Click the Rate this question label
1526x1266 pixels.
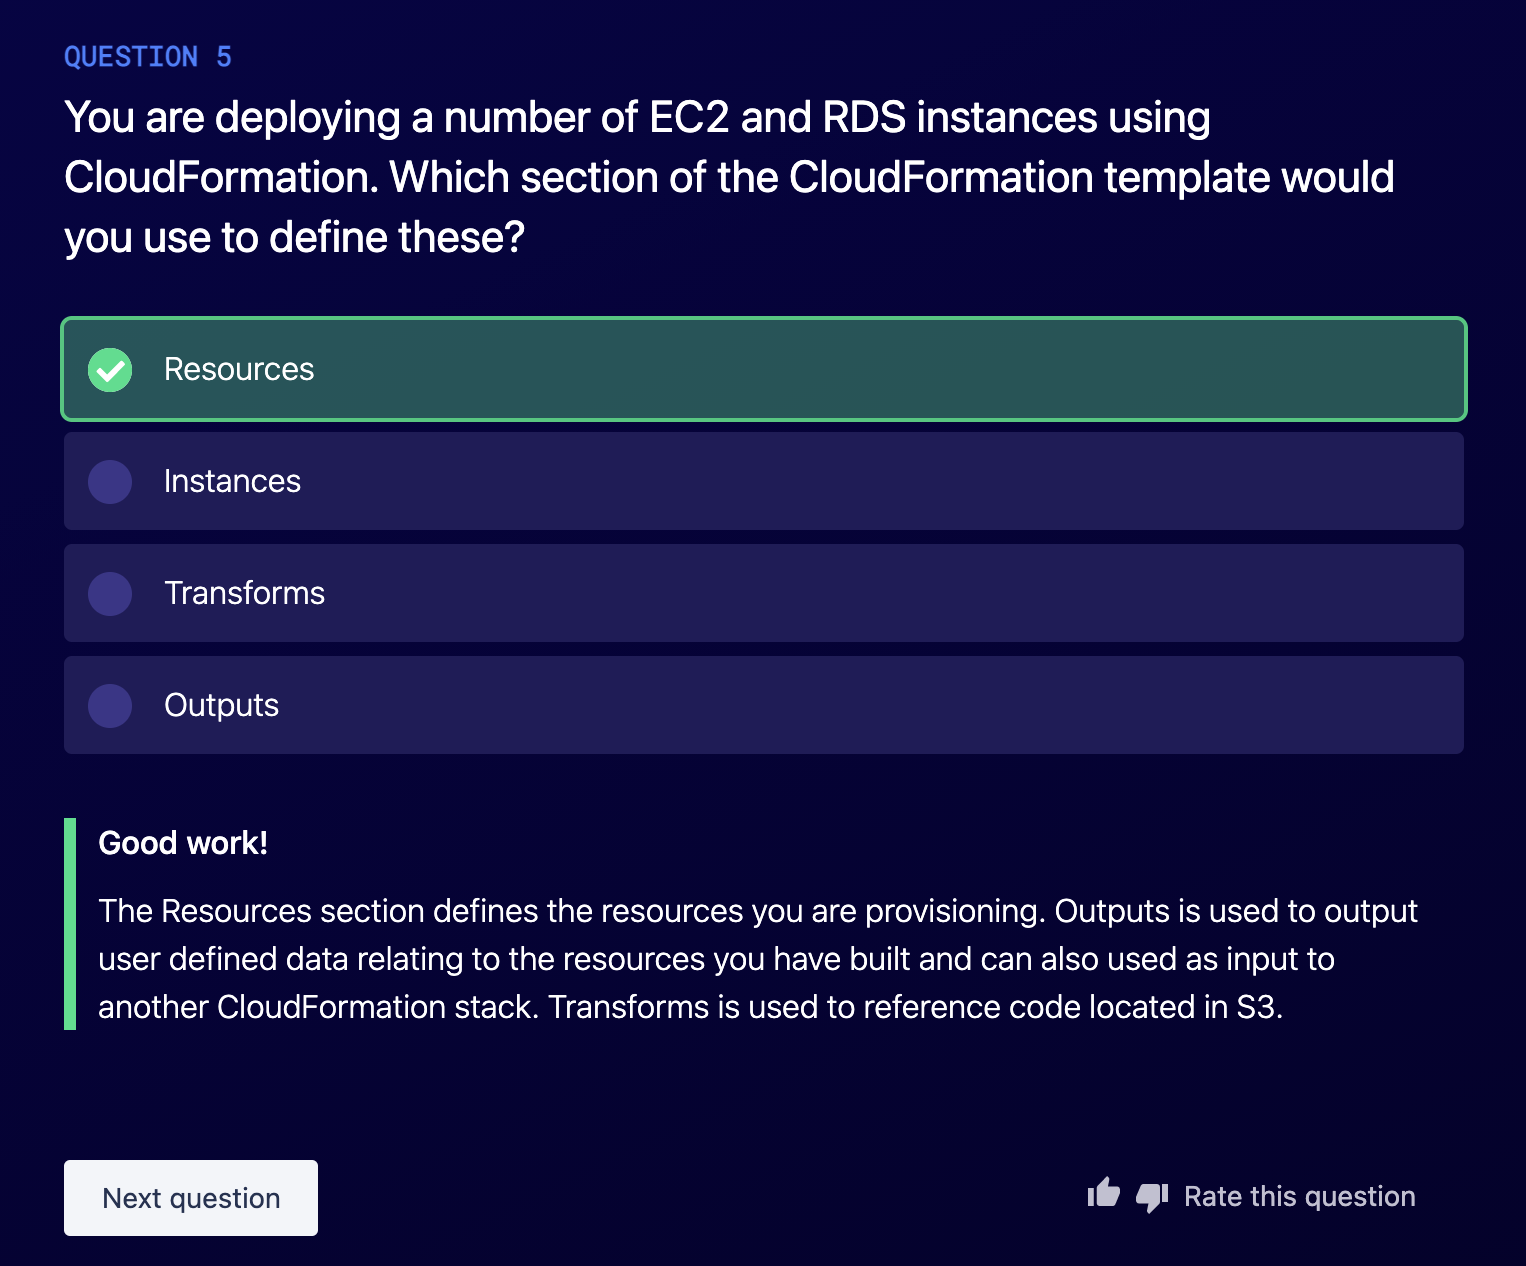coord(1299,1196)
